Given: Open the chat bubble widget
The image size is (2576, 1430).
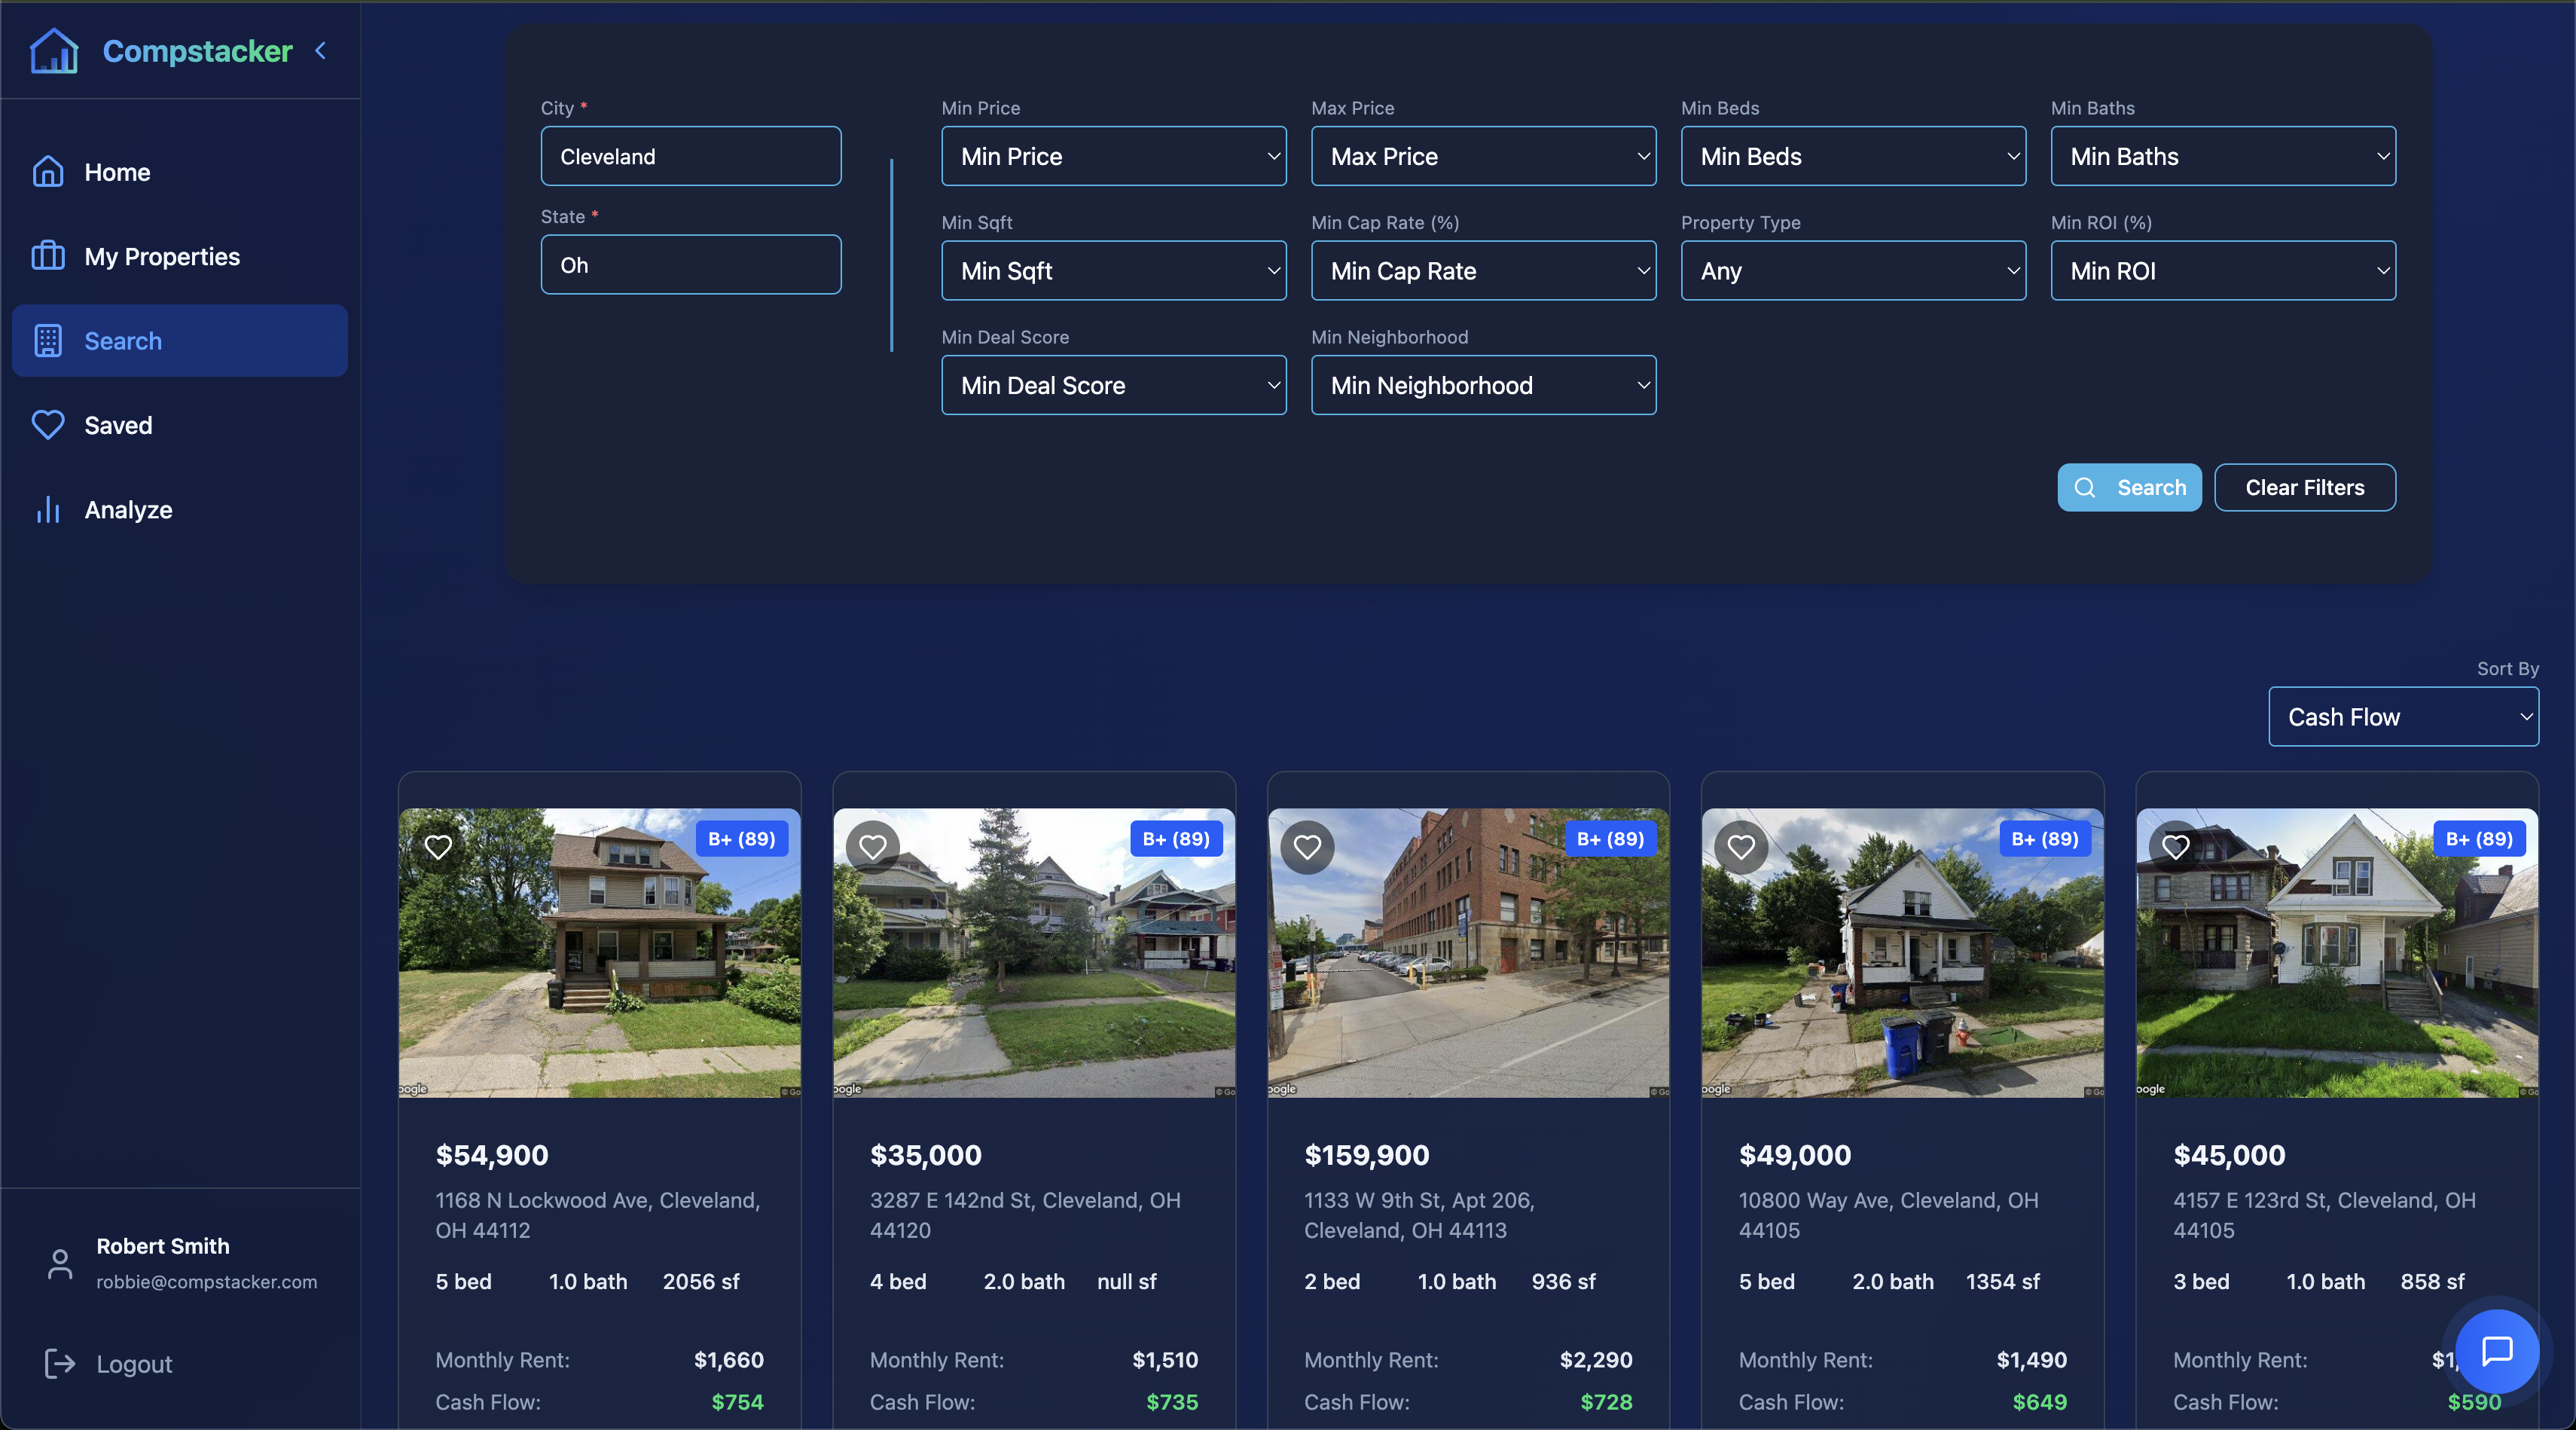Looking at the screenshot, I should (x=2497, y=1351).
